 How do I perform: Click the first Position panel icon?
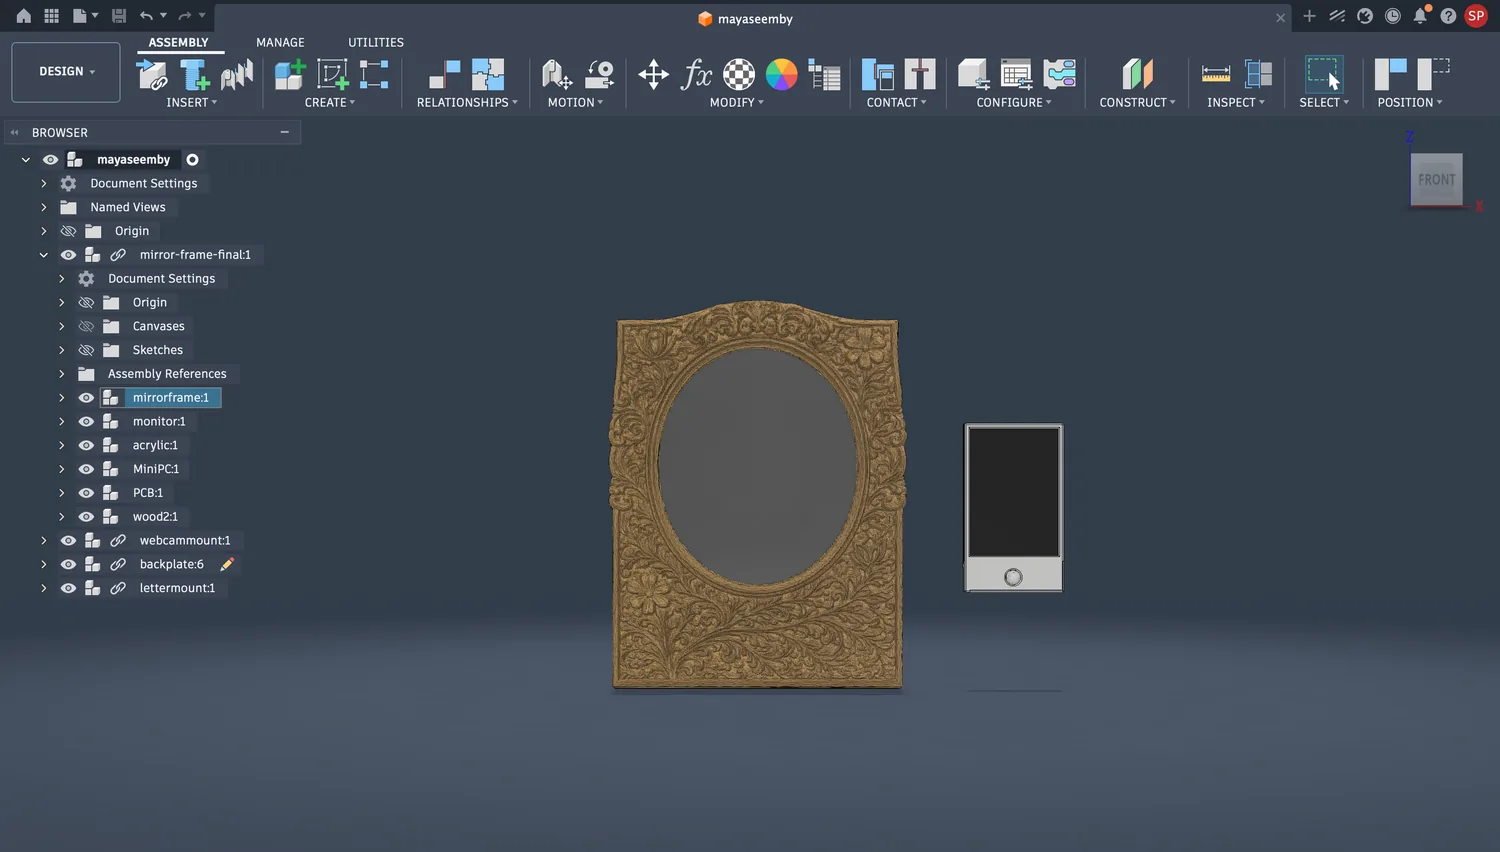(x=1391, y=75)
